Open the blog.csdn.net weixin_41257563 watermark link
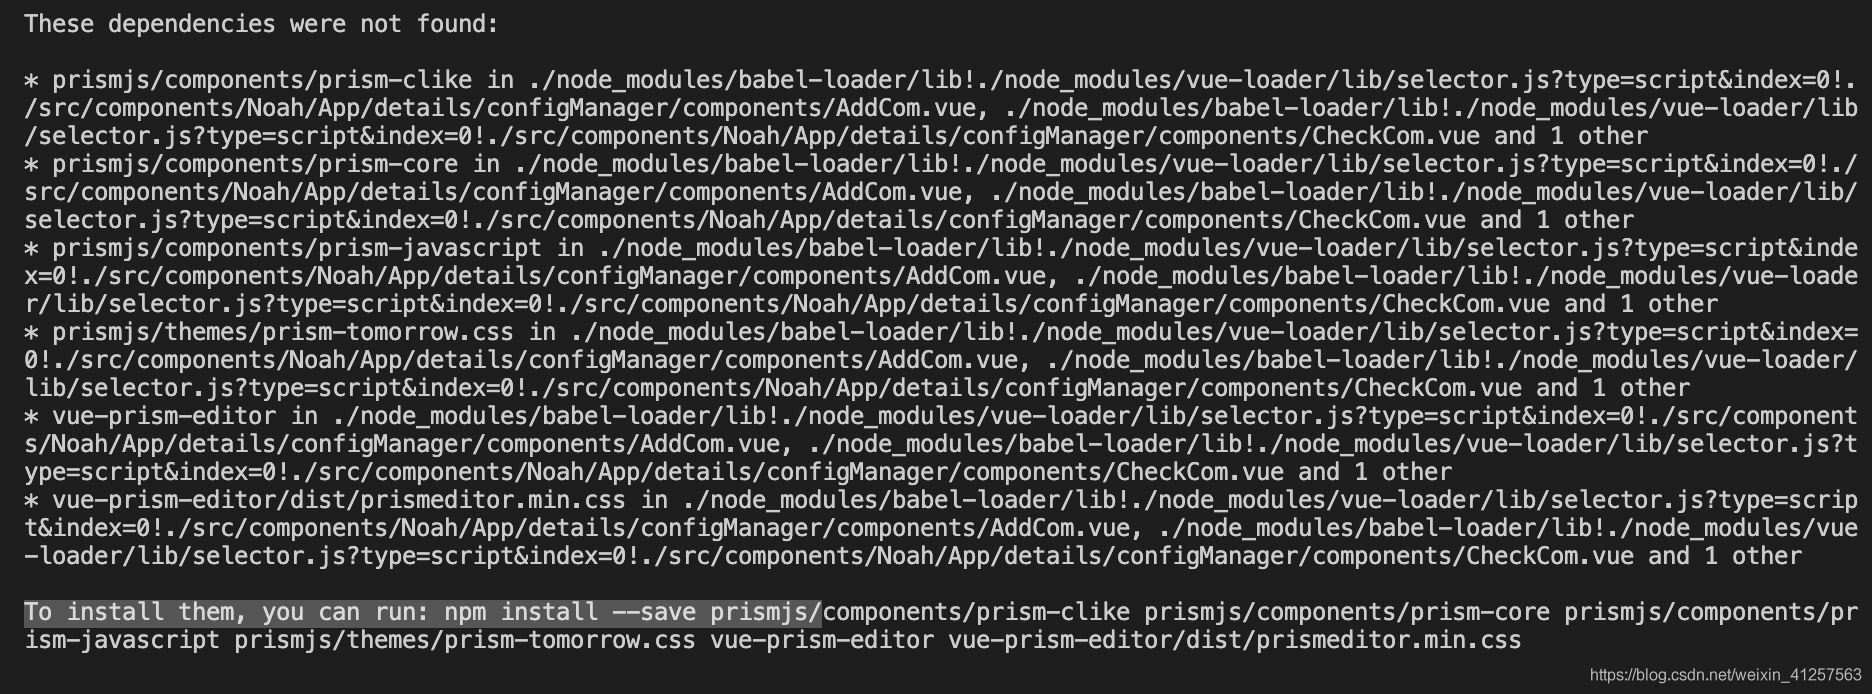Image resolution: width=1872 pixels, height=694 pixels. pos(1725,676)
